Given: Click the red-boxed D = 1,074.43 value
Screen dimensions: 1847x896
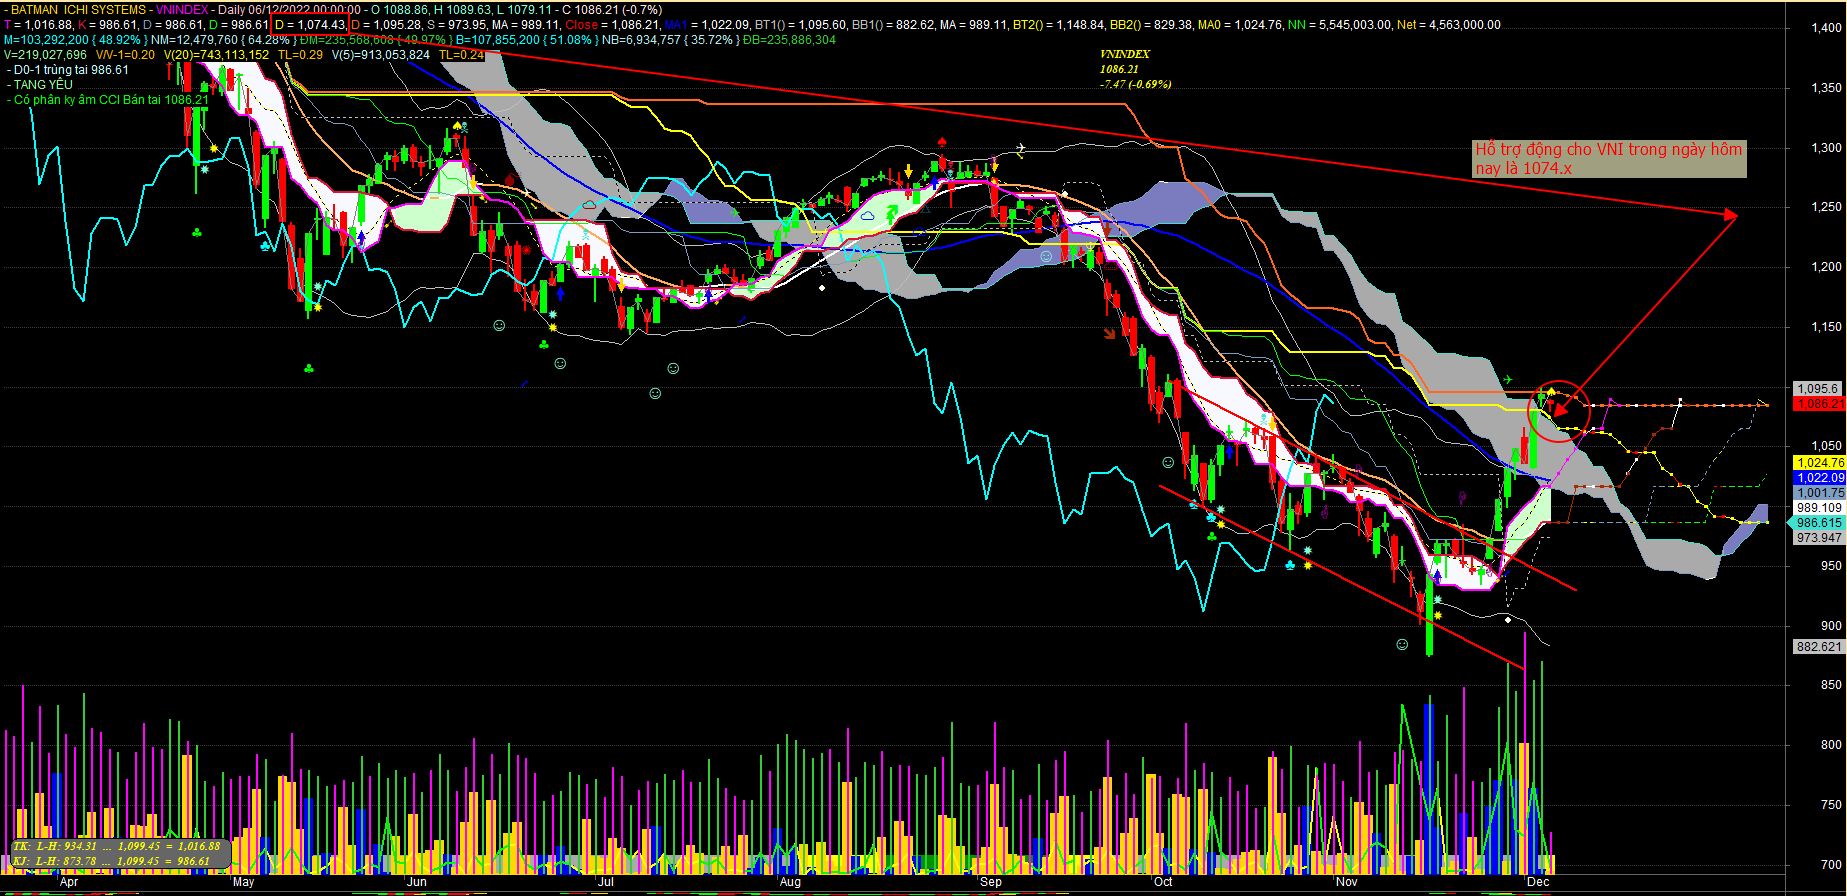Looking at the screenshot, I should click(x=310, y=24).
